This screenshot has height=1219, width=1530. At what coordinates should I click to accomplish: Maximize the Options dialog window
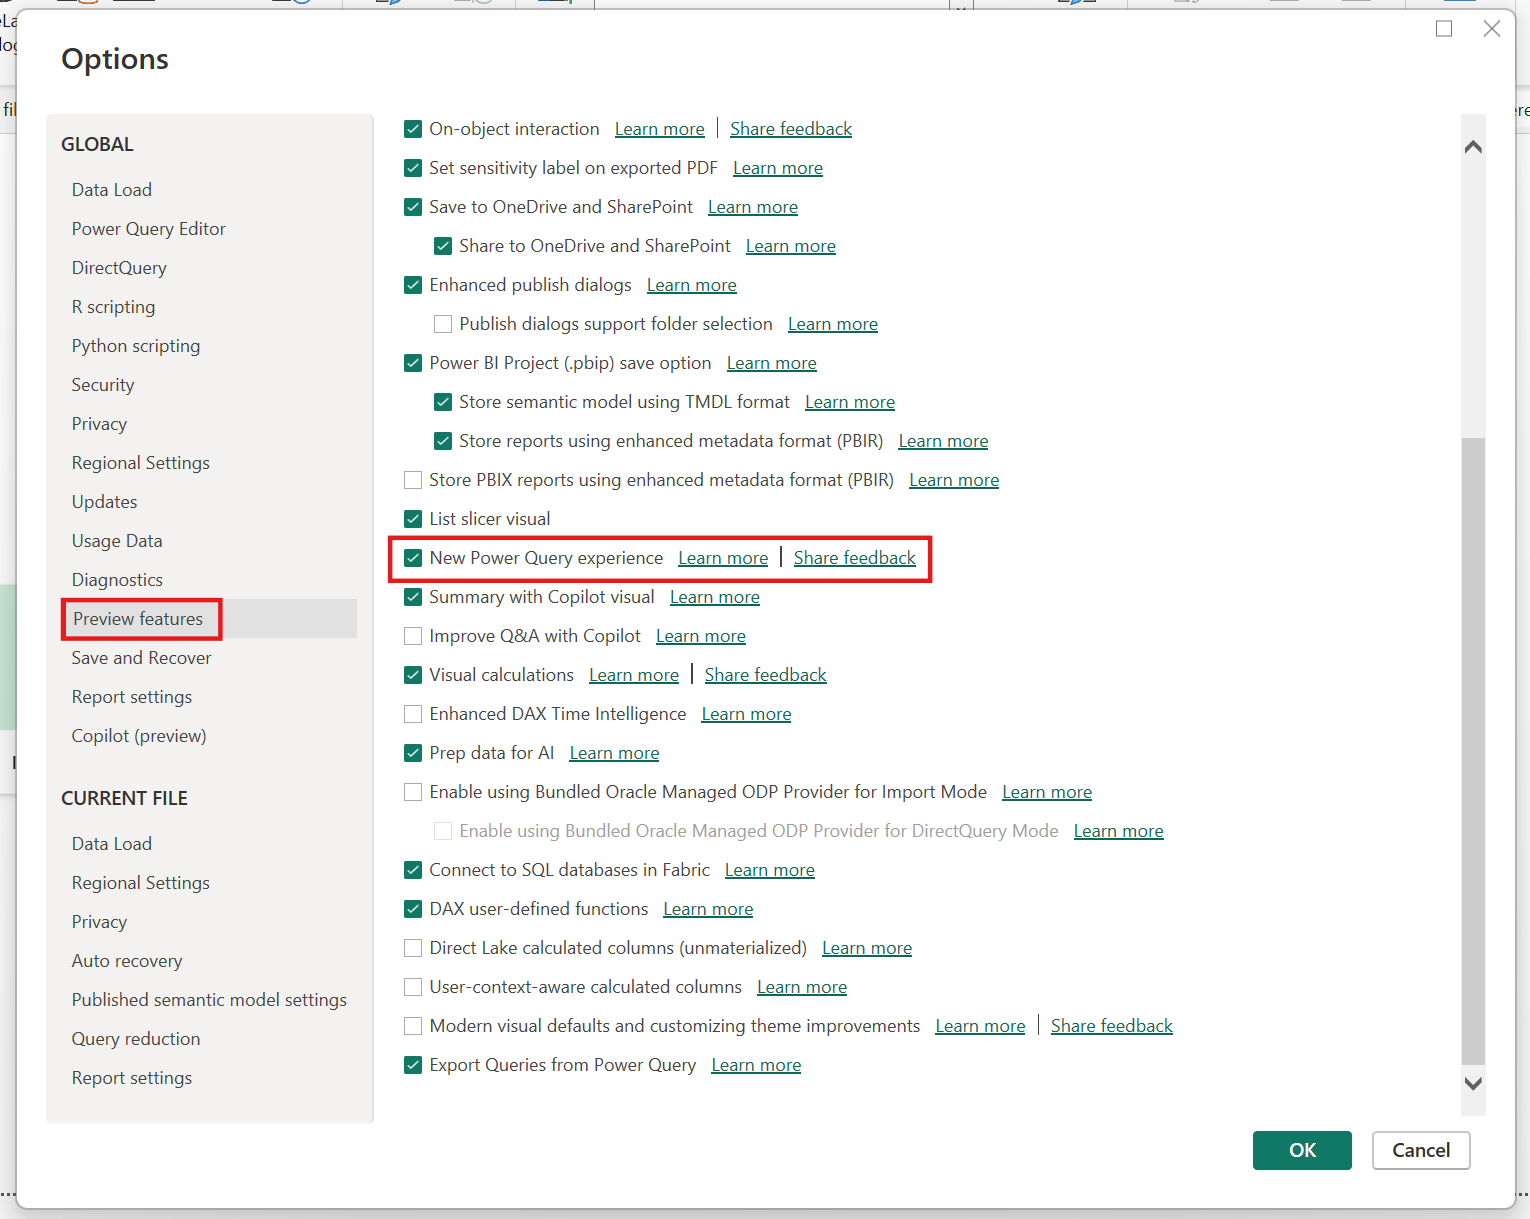point(1444,29)
